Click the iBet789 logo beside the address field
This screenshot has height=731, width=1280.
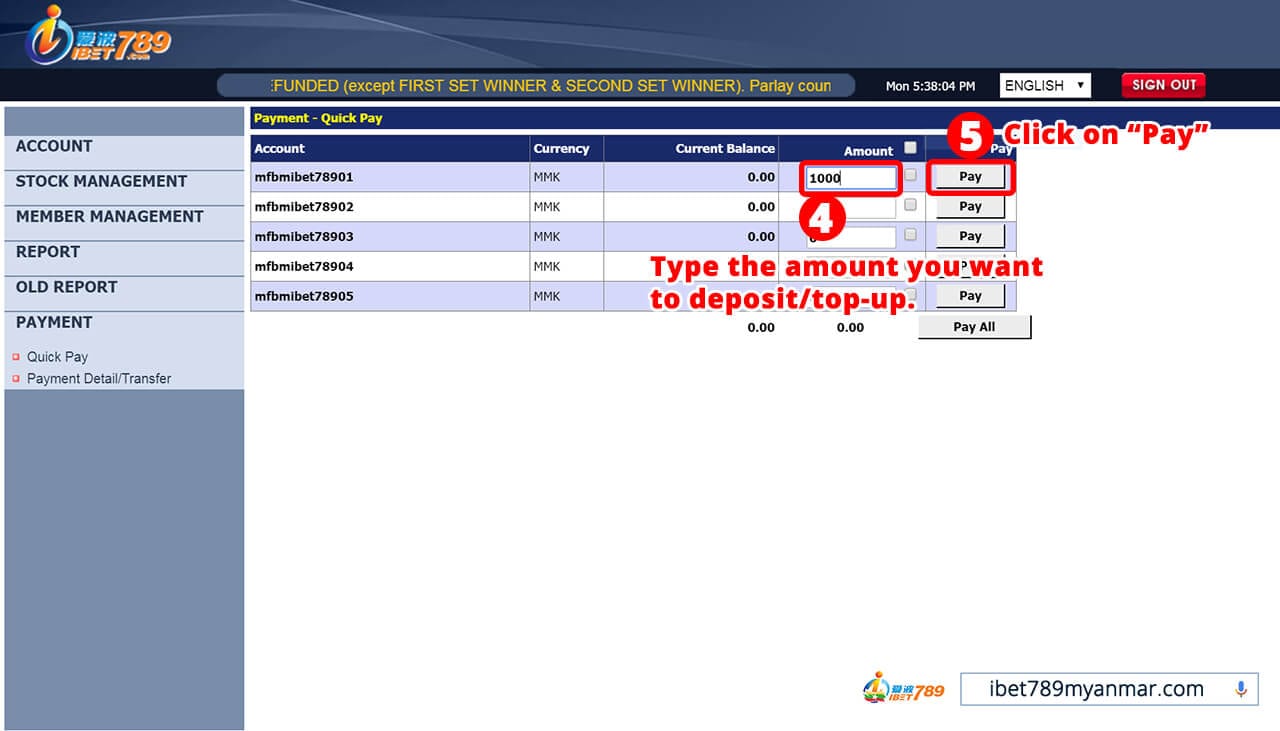click(905, 688)
